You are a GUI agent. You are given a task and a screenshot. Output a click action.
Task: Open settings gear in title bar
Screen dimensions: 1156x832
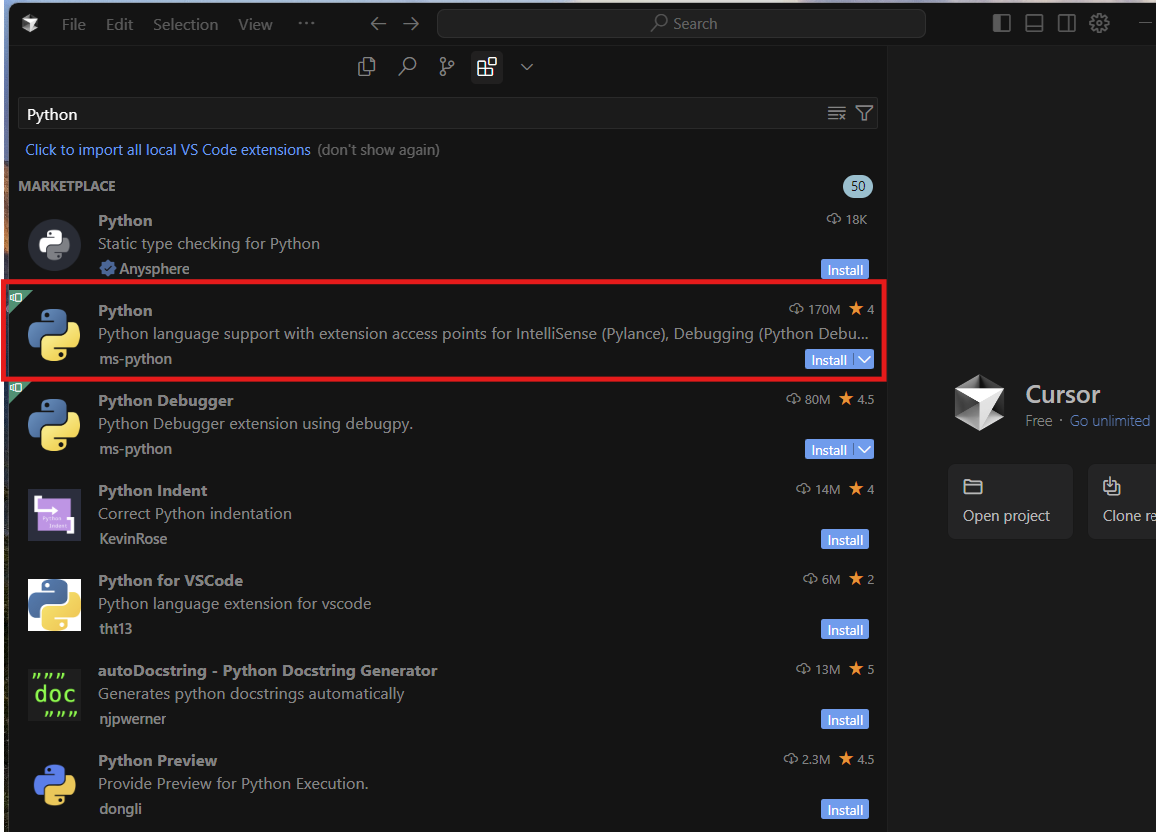click(1099, 24)
